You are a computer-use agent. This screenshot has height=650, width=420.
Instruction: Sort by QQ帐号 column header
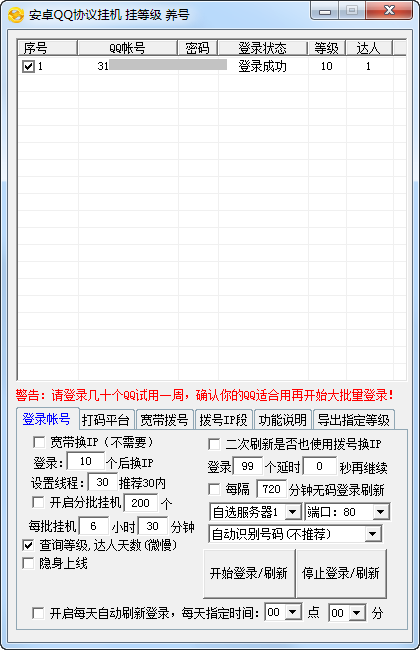tap(128, 48)
